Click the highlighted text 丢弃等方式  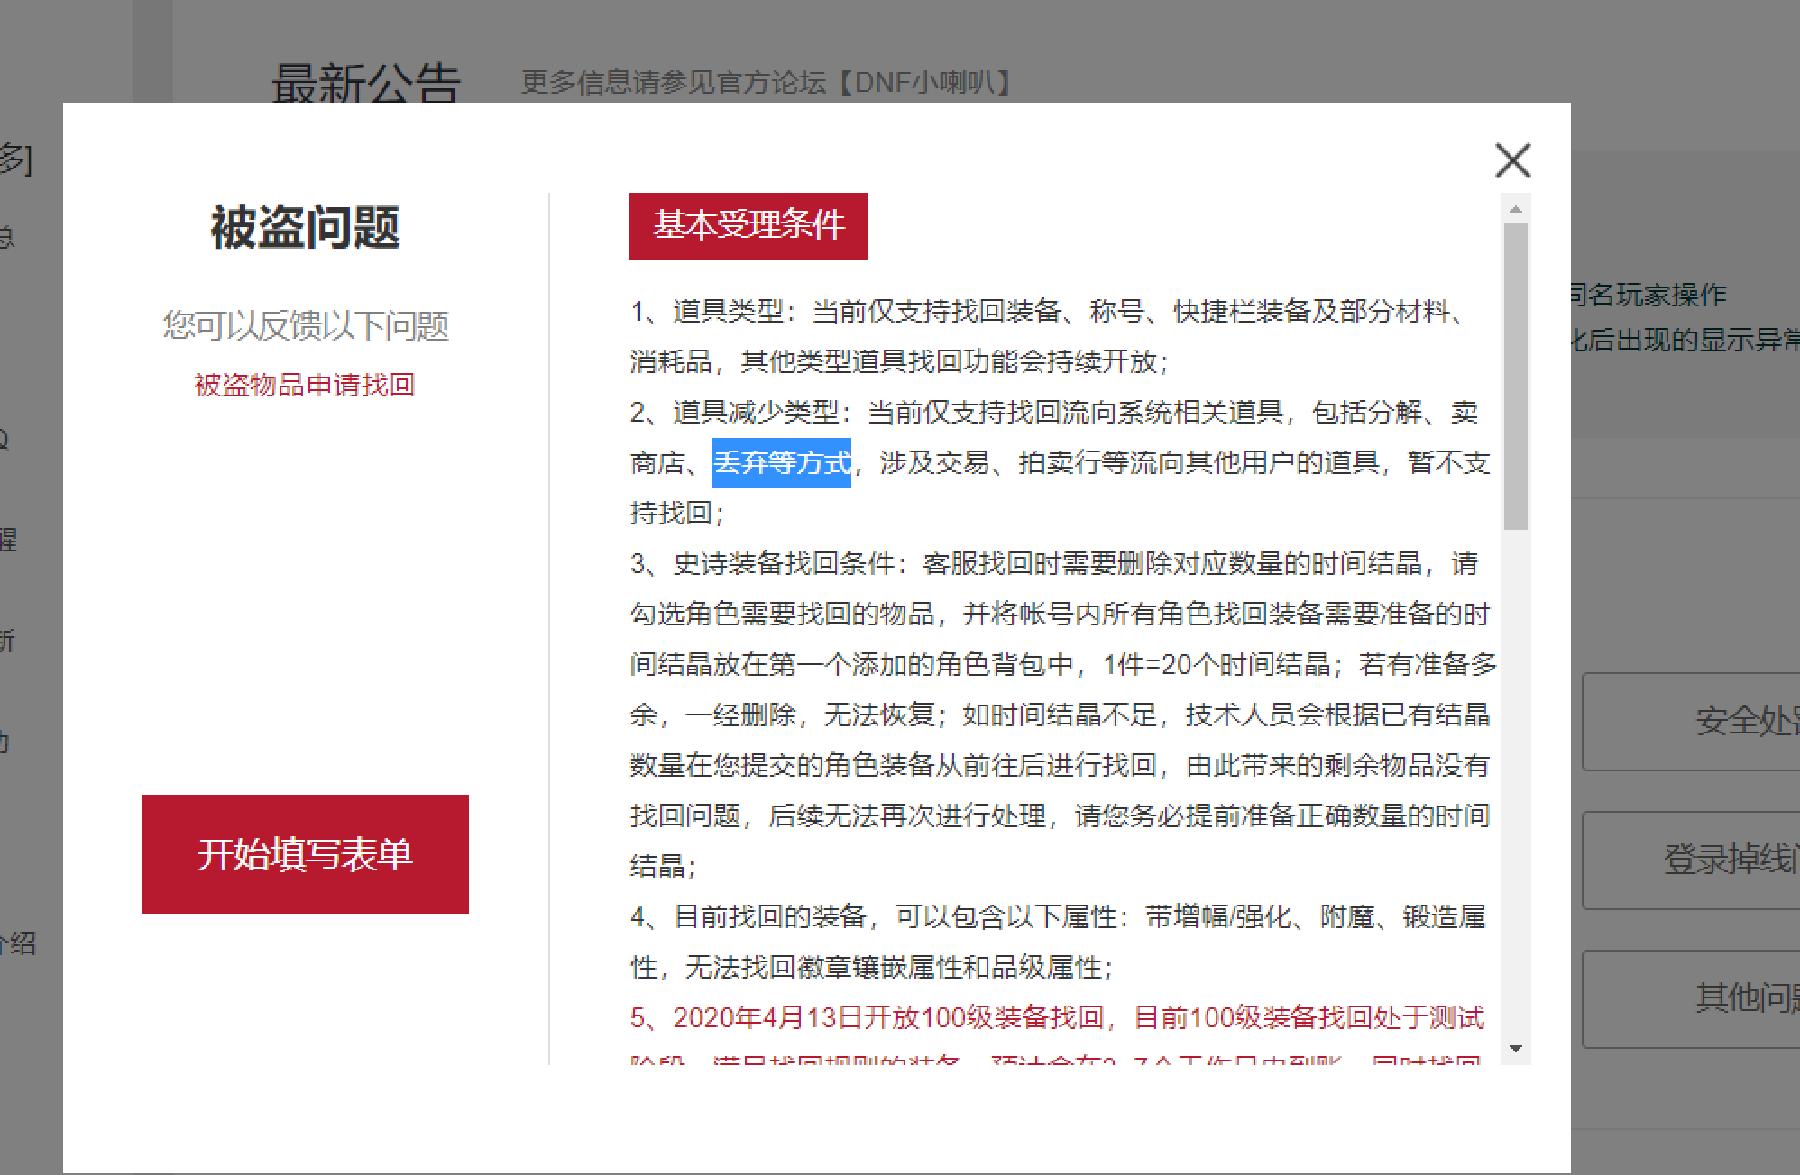point(781,463)
